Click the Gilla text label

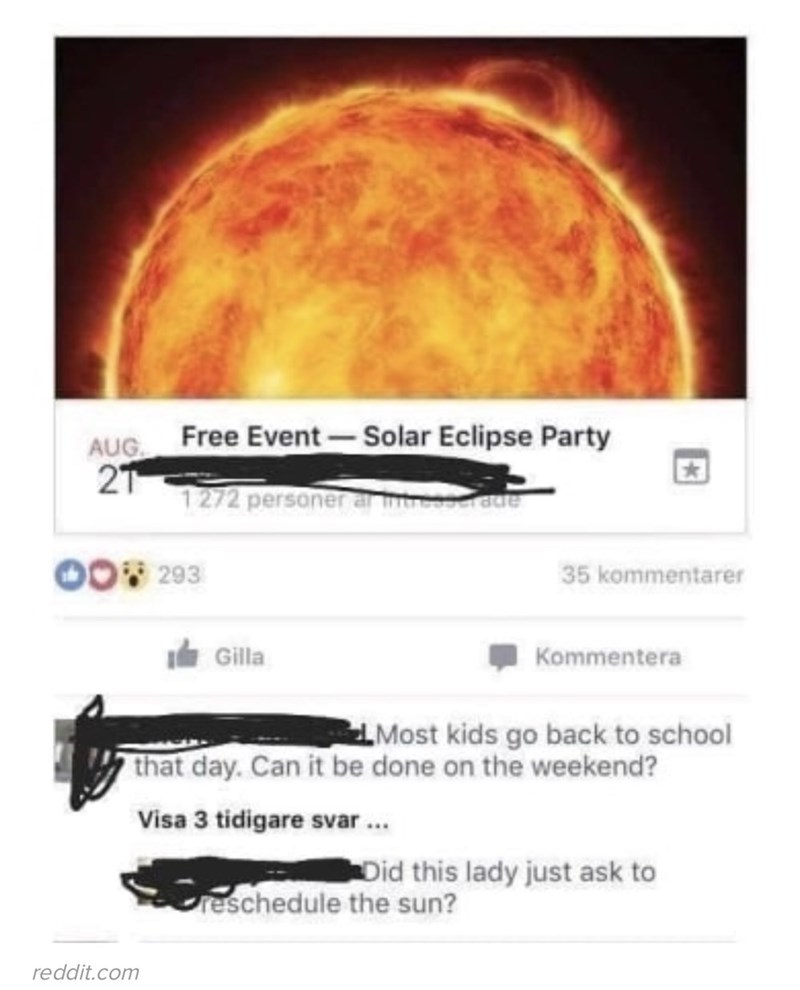click(x=239, y=657)
